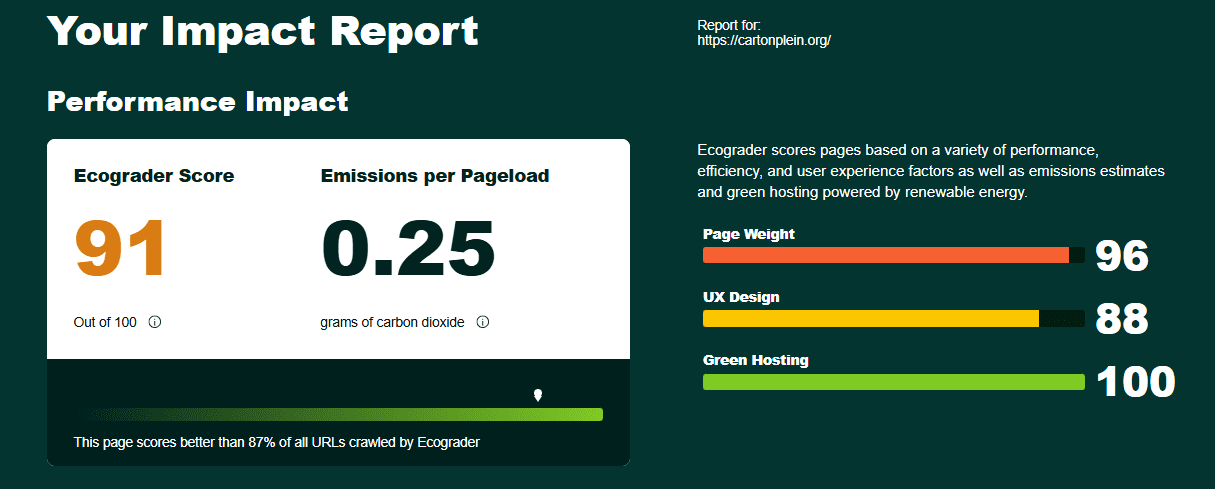Click the 0.25 emissions value

coord(408,249)
